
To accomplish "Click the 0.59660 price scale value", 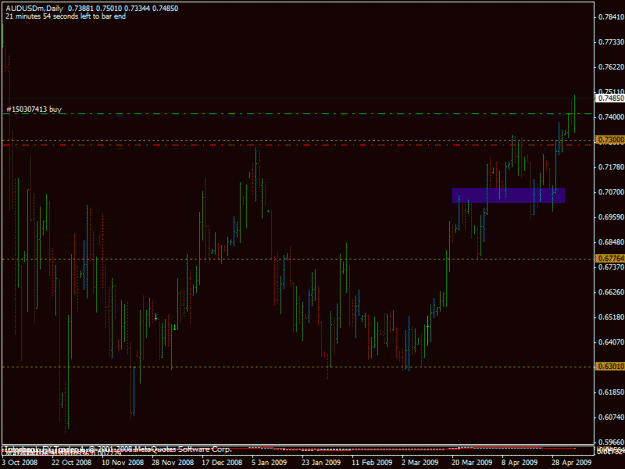I will point(611,442).
